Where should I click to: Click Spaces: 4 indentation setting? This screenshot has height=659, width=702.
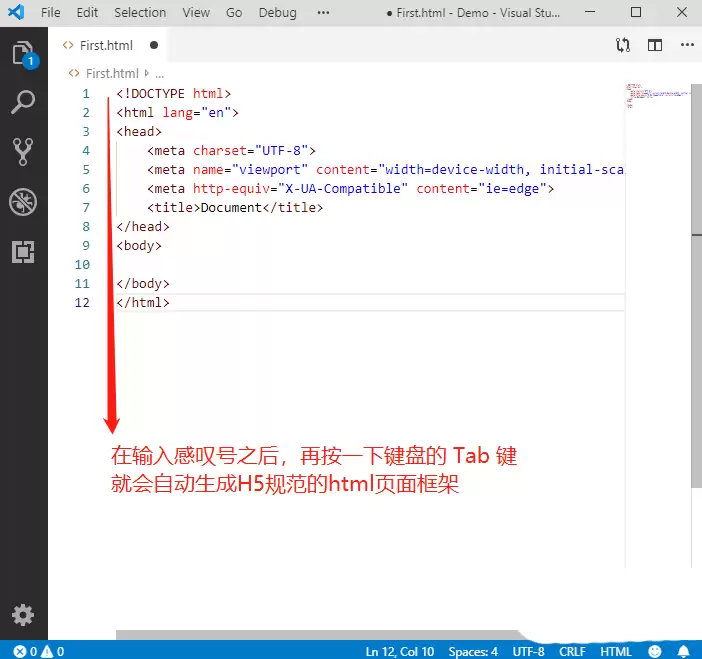click(473, 651)
